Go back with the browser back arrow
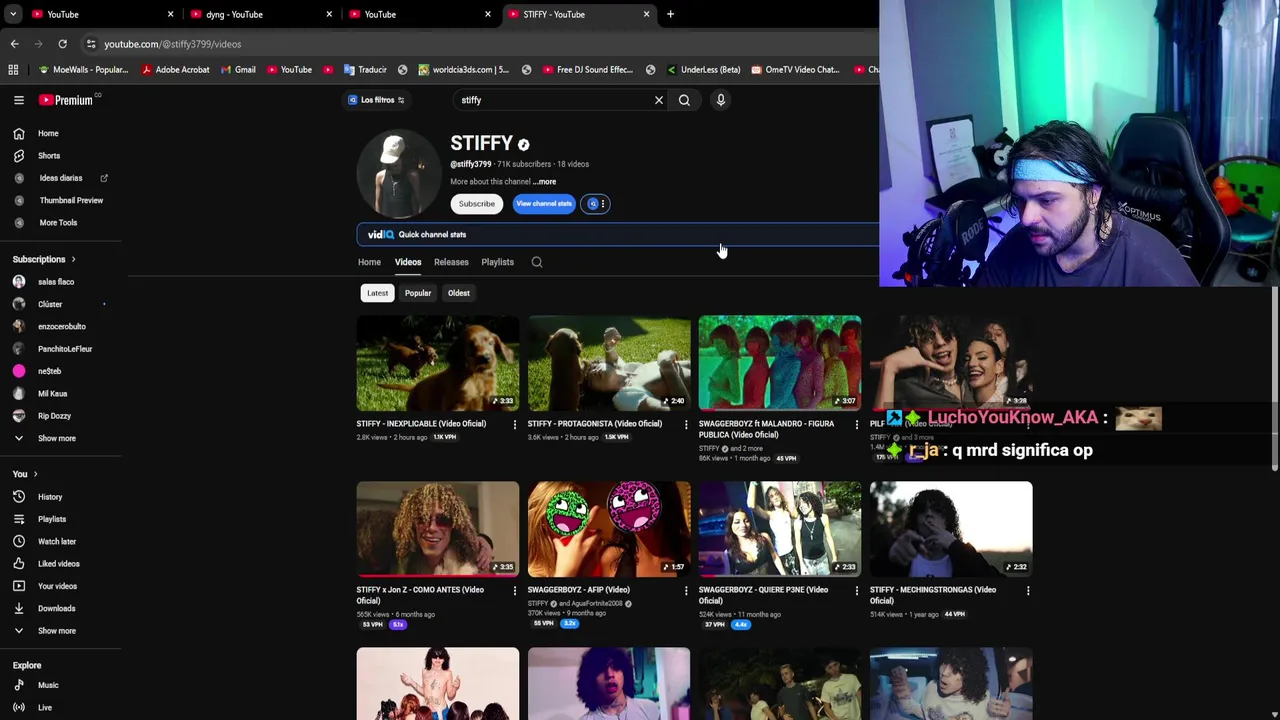 [x=14, y=44]
